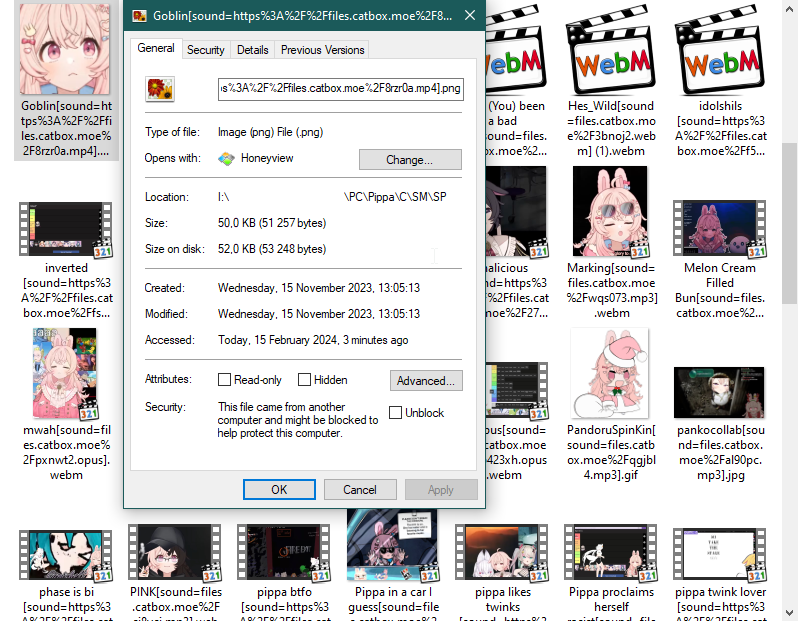Click the Created date text
Image resolution: width=798 pixels, height=621 pixels.
pos(319,288)
